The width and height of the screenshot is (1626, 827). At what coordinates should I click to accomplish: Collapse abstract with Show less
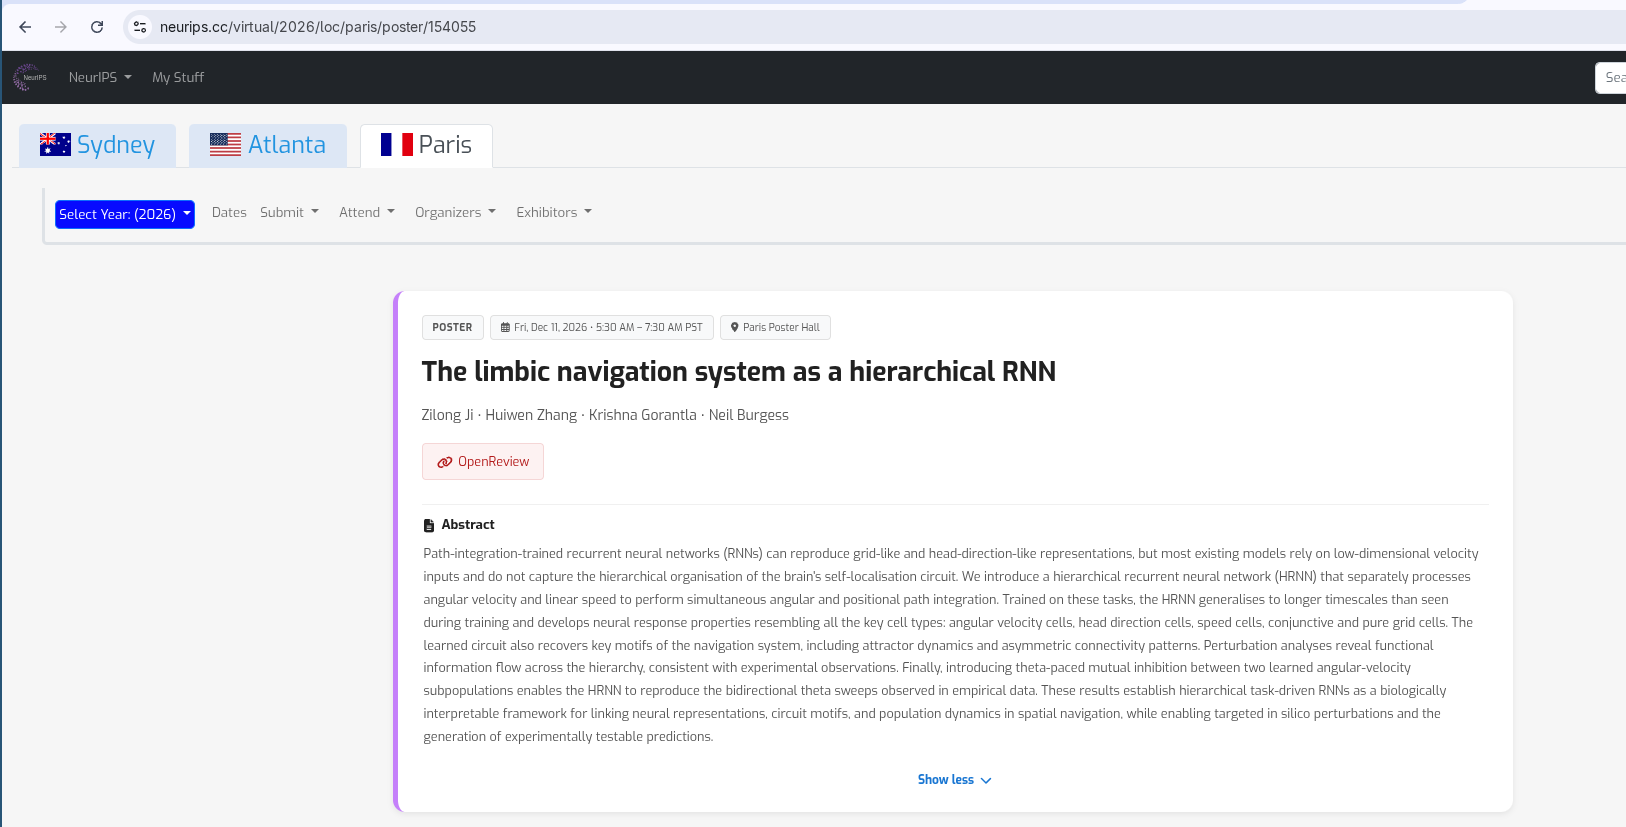coord(954,780)
